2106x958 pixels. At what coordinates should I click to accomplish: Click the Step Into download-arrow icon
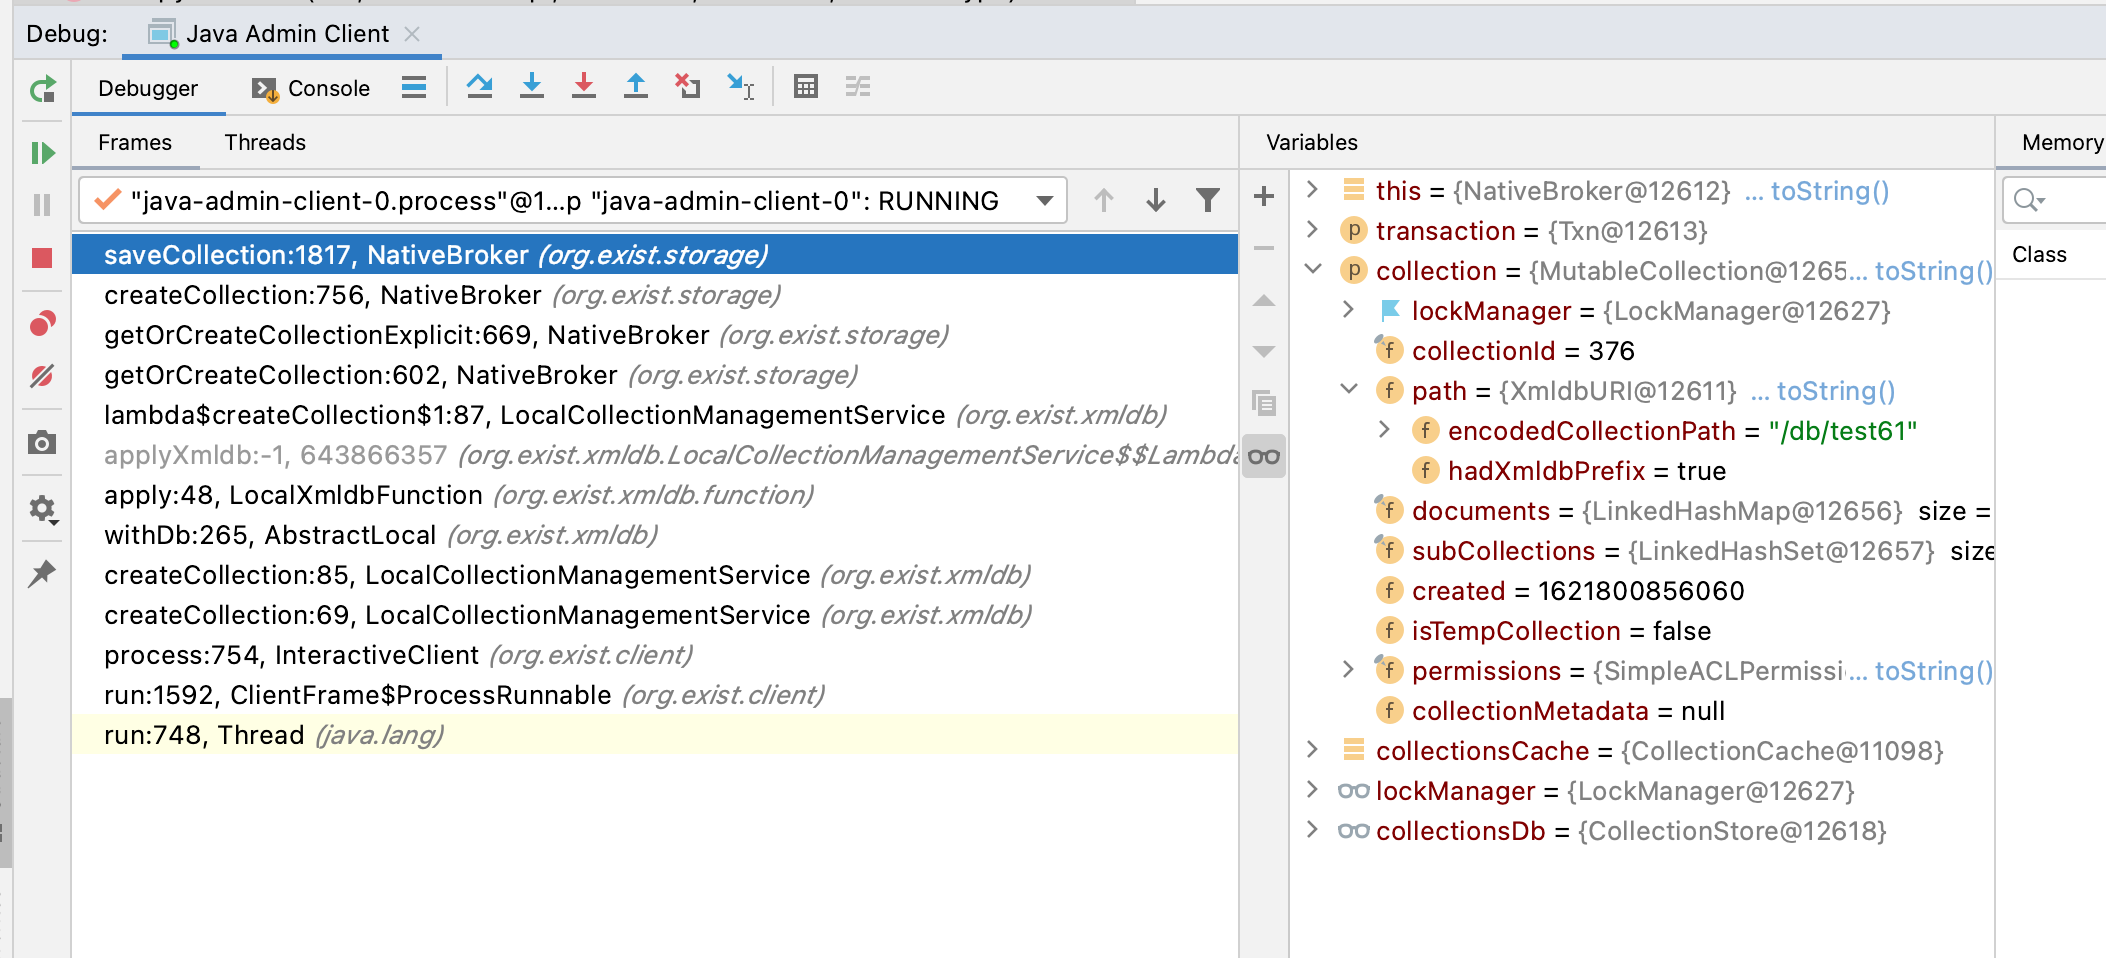click(532, 87)
